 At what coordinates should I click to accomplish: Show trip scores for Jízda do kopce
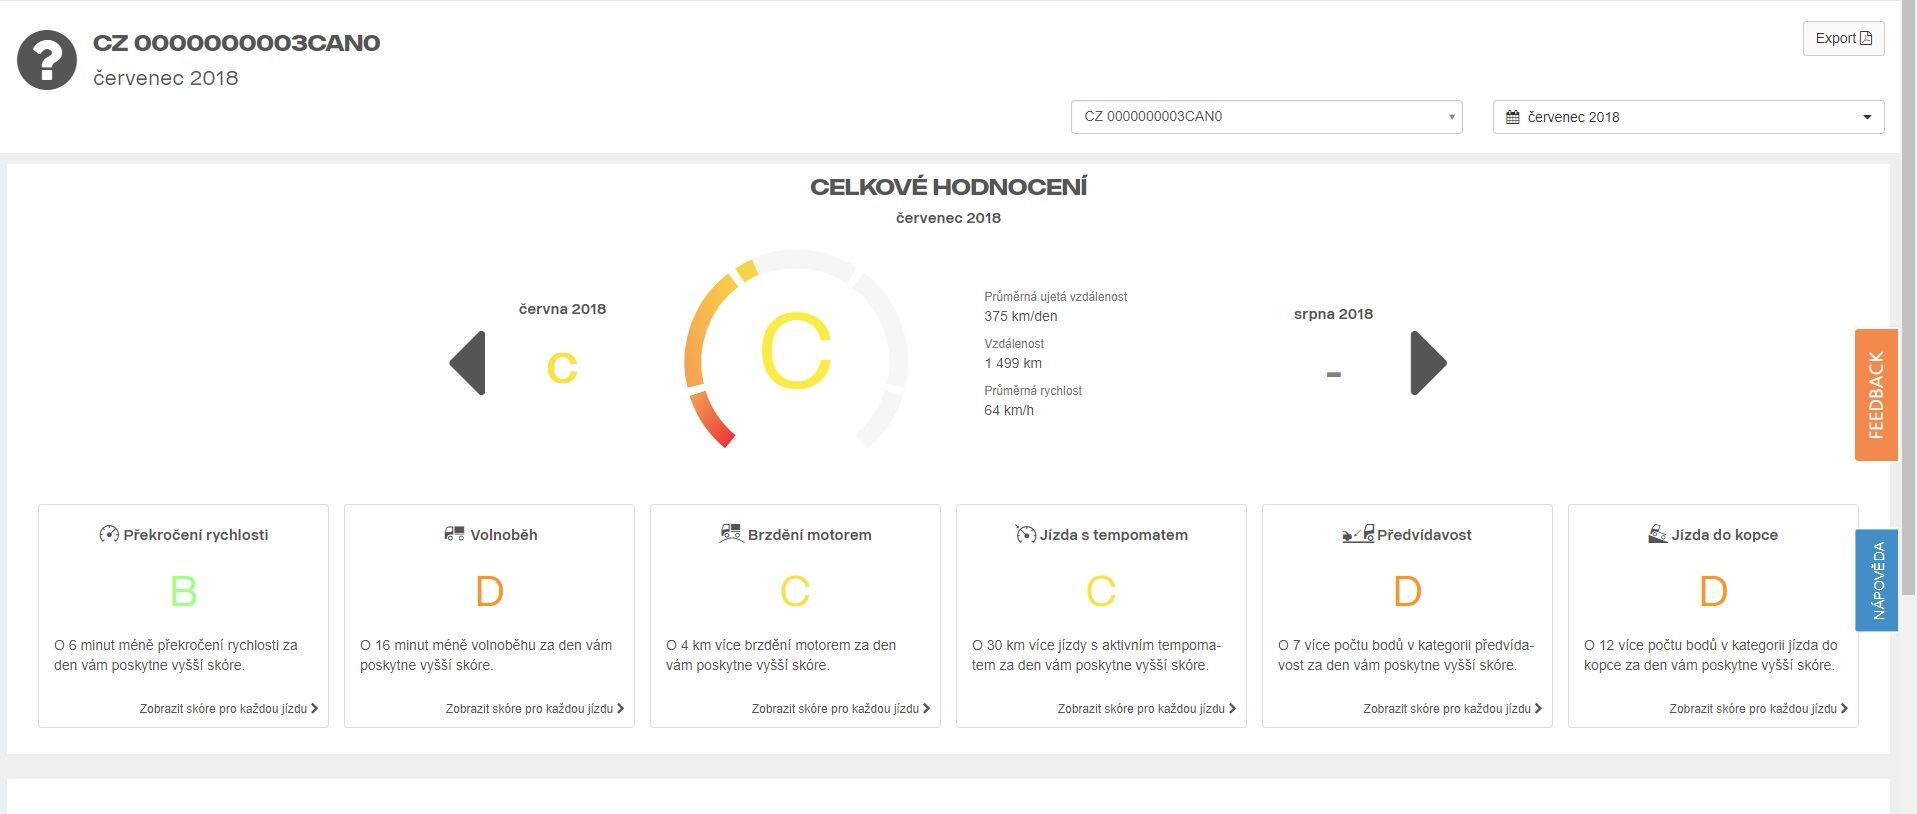coord(1759,709)
